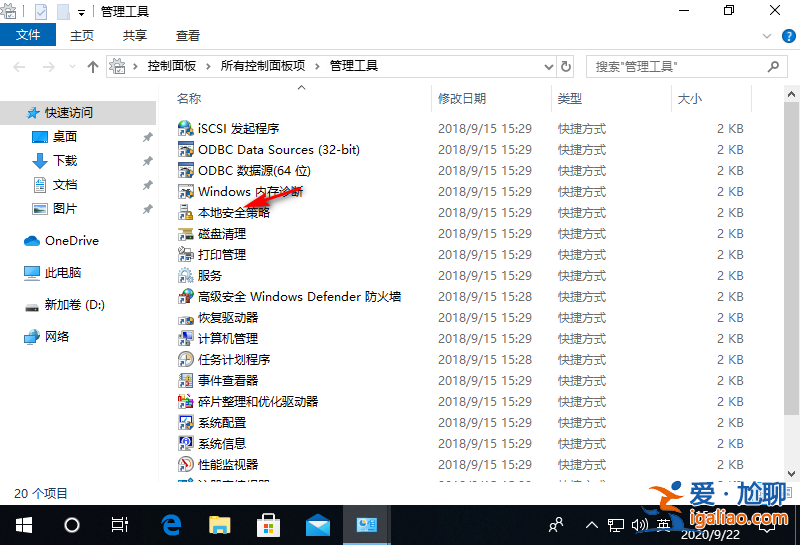Select 服务 gear icon
Viewport: 800px width, 545px height.
tap(185, 276)
